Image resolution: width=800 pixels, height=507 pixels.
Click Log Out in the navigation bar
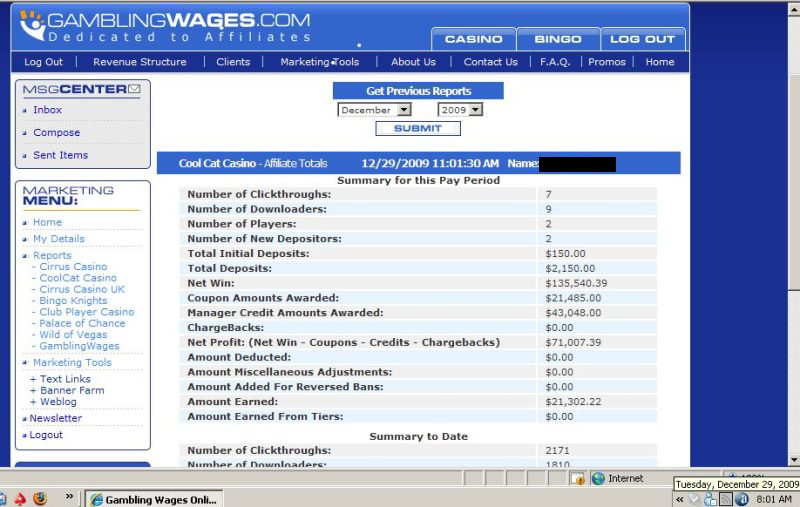coord(43,62)
